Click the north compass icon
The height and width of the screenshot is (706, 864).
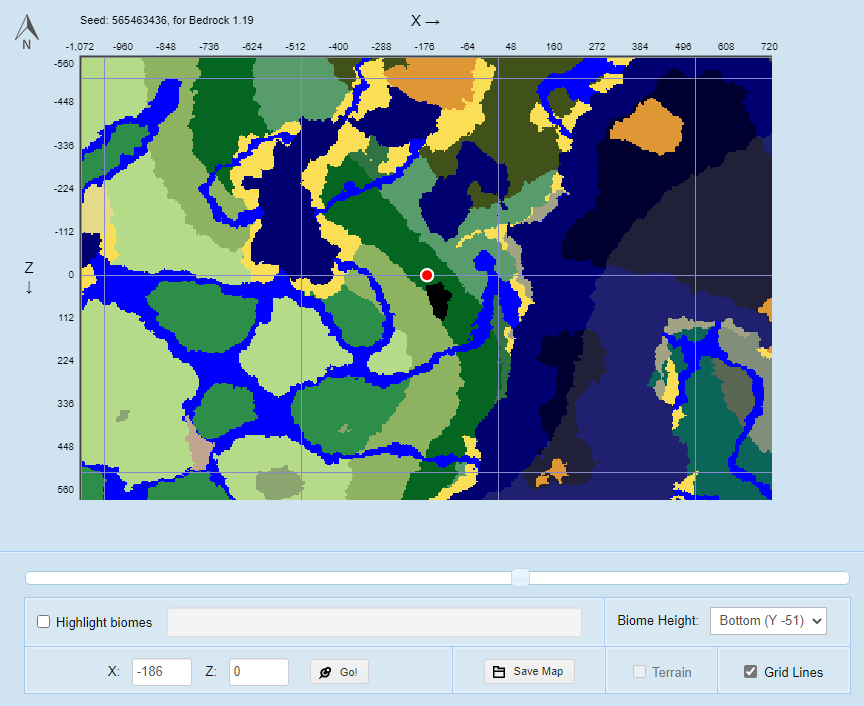(x=26, y=31)
